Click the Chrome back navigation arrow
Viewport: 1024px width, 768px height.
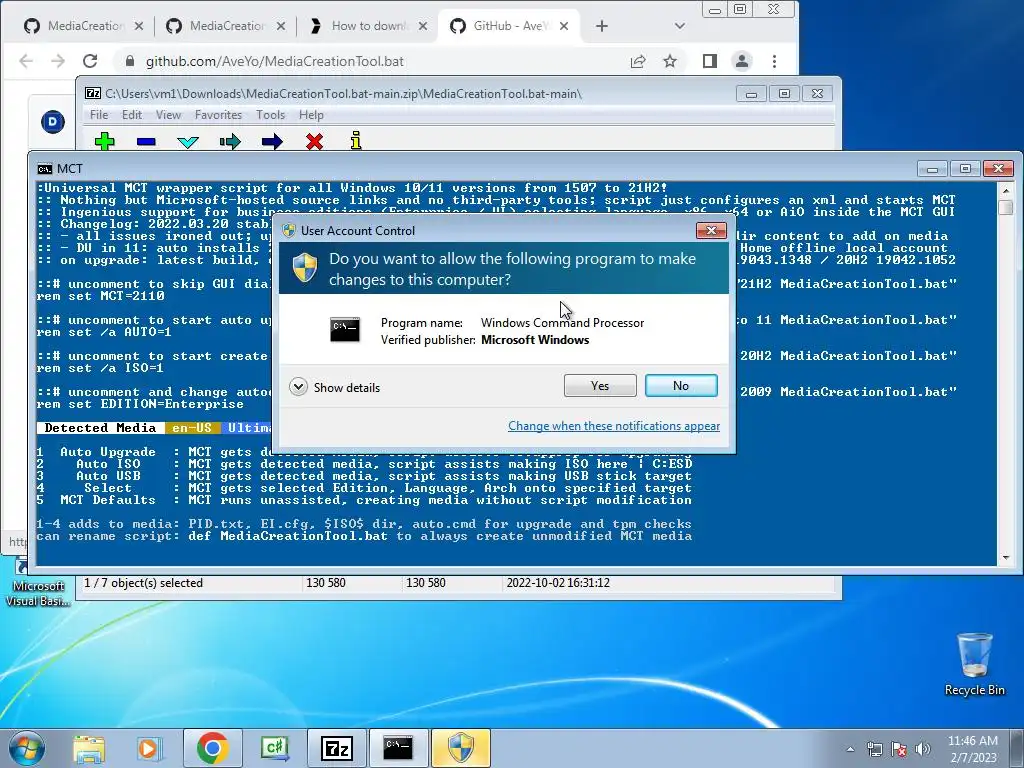pos(25,61)
